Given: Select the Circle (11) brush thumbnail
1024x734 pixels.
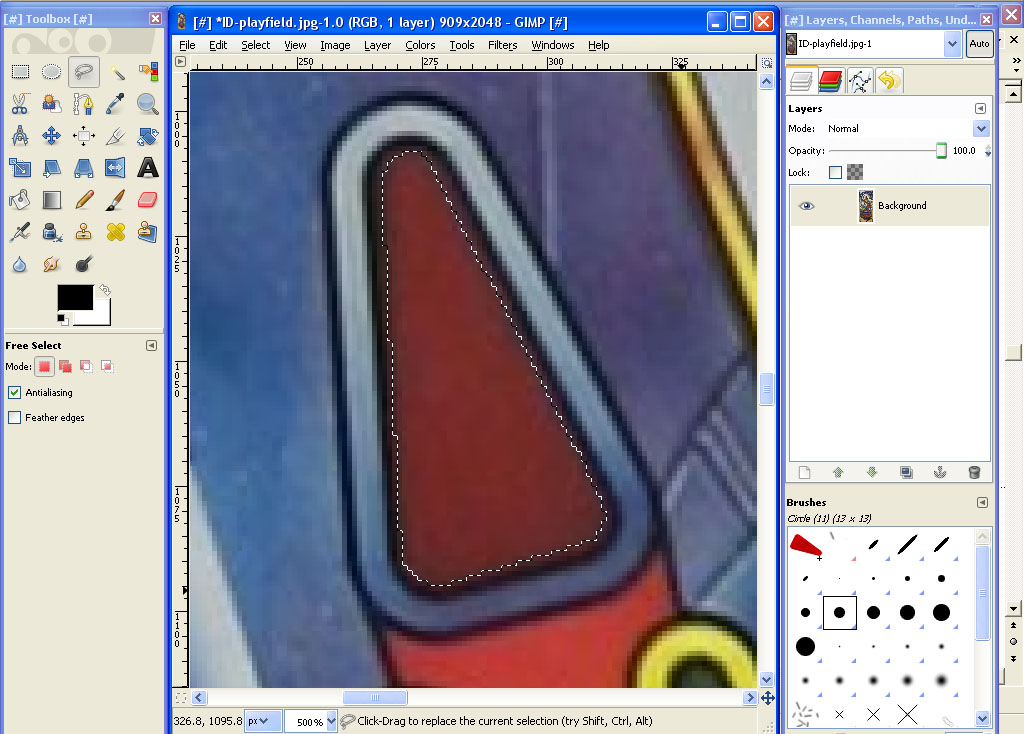Looking at the screenshot, I should click(840, 612).
